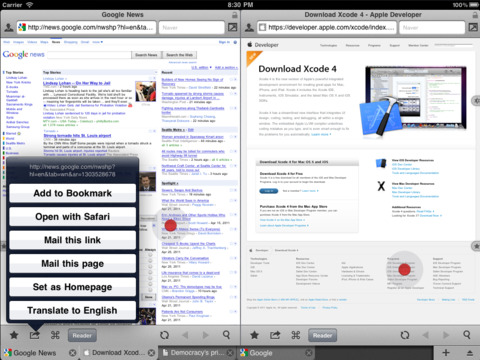Choose Mail this page
Viewport: 480px width, 360px height.
[x=73, y=264]
